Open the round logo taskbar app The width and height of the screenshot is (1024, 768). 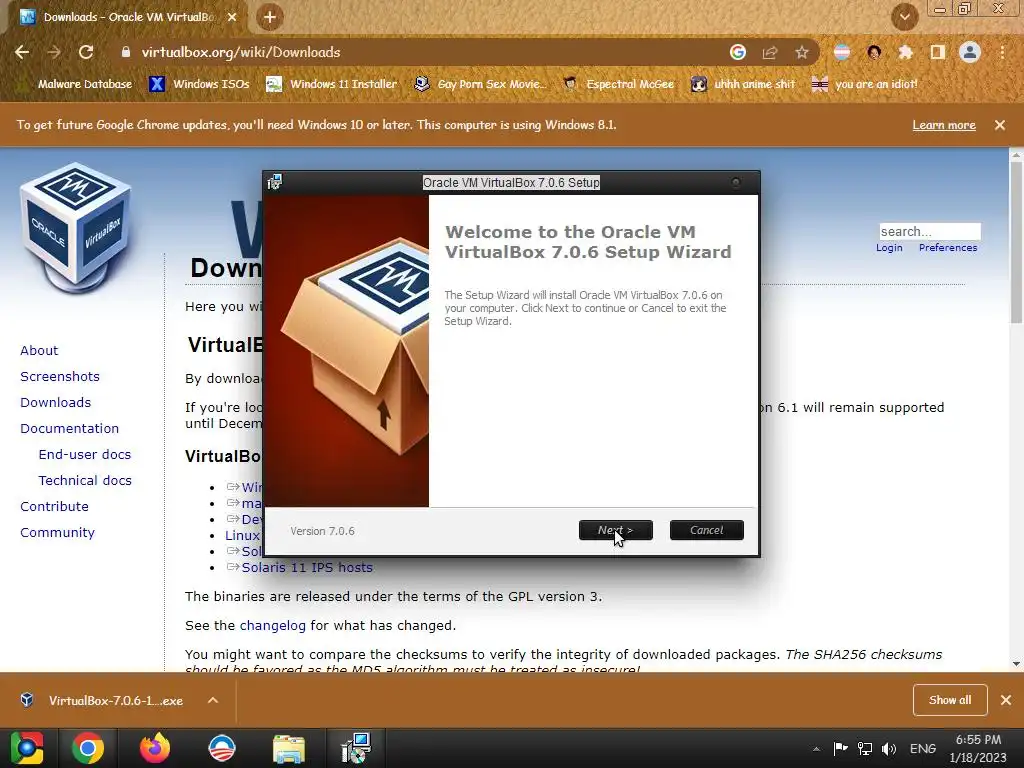point(221,748)
